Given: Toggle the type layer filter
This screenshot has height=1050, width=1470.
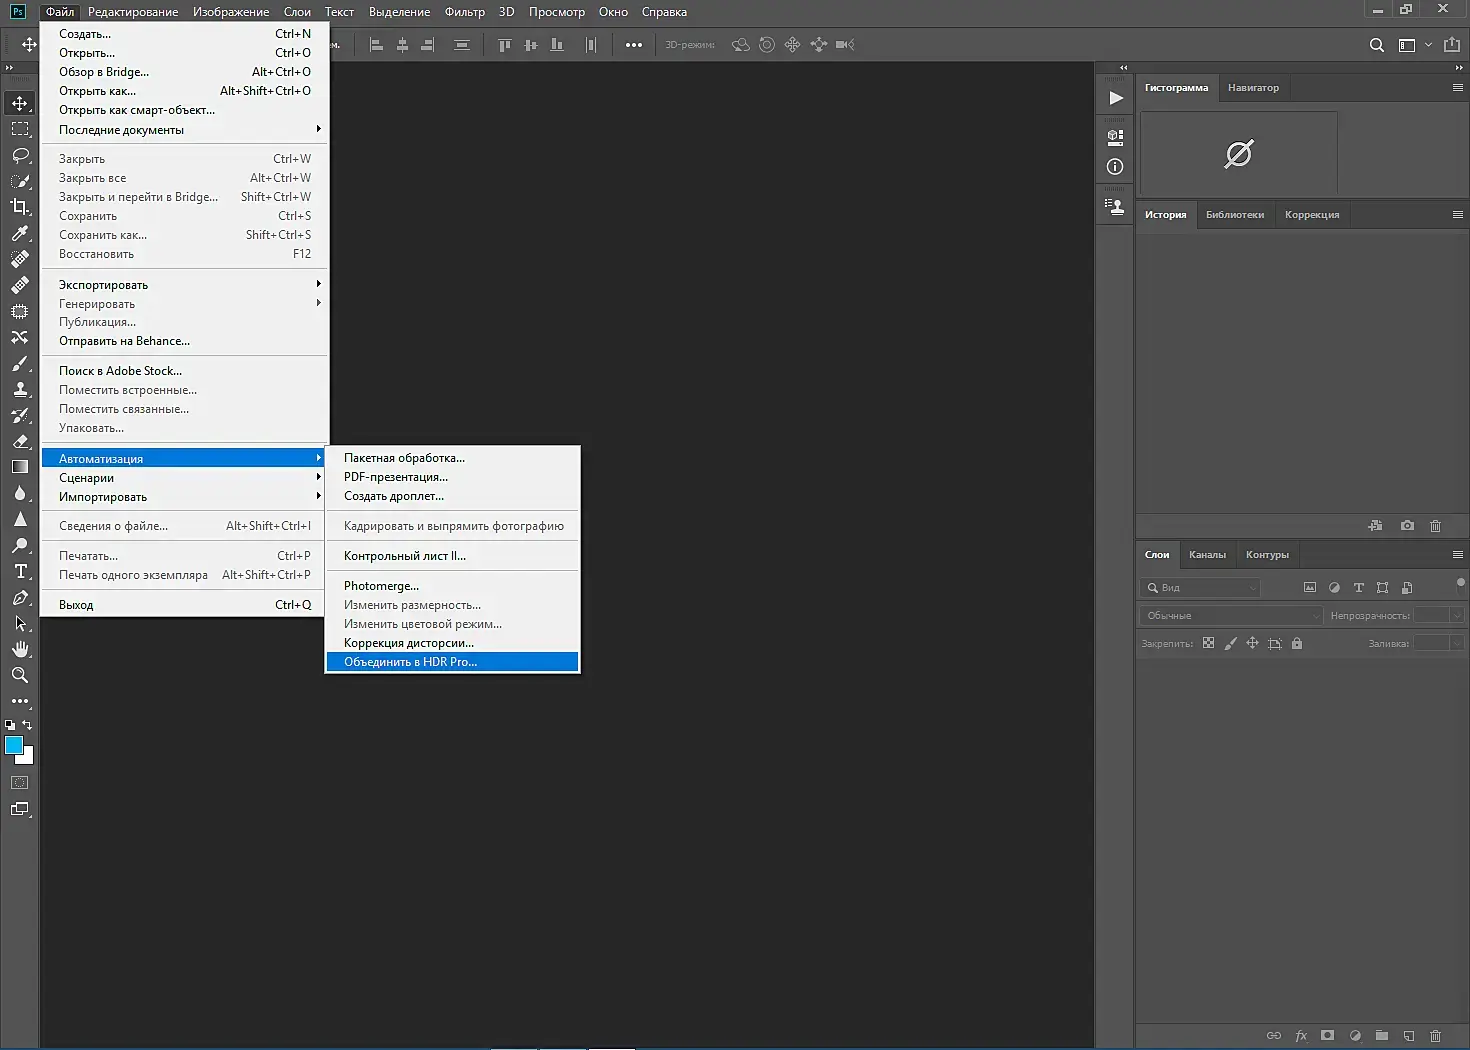Looking at the screenshot, I should click(x=1358, y=588).
